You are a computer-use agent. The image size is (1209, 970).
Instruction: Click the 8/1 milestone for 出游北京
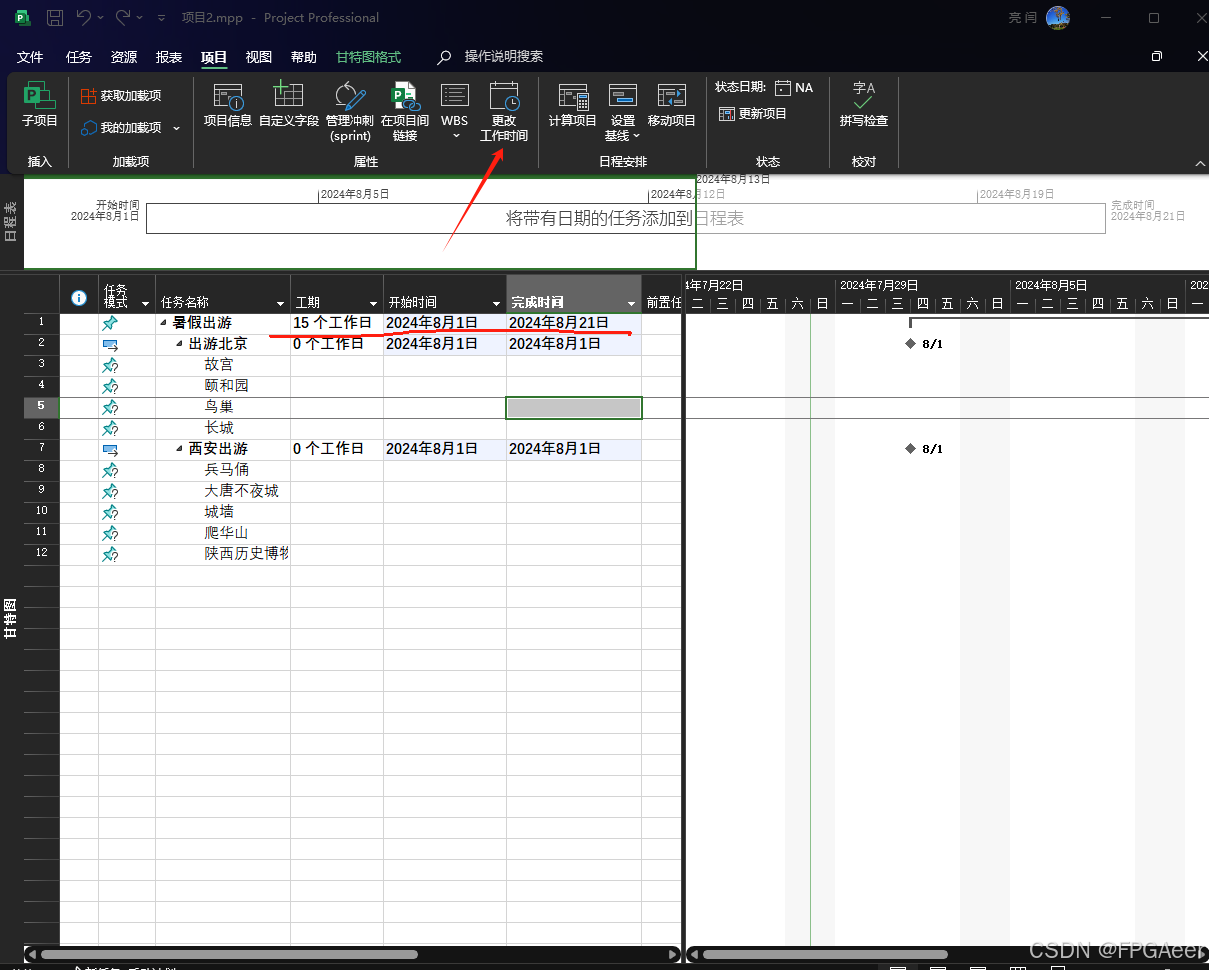pyautogui.click(x=910, y=343)
